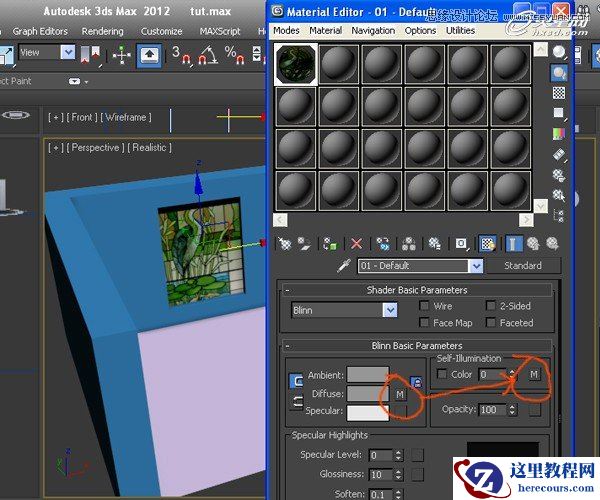Image resolution: width=600 pixels, height=500 pixels.
Task: Toggle Show Shaded Material in Viewport icon
Action: [x=487, y=243]
